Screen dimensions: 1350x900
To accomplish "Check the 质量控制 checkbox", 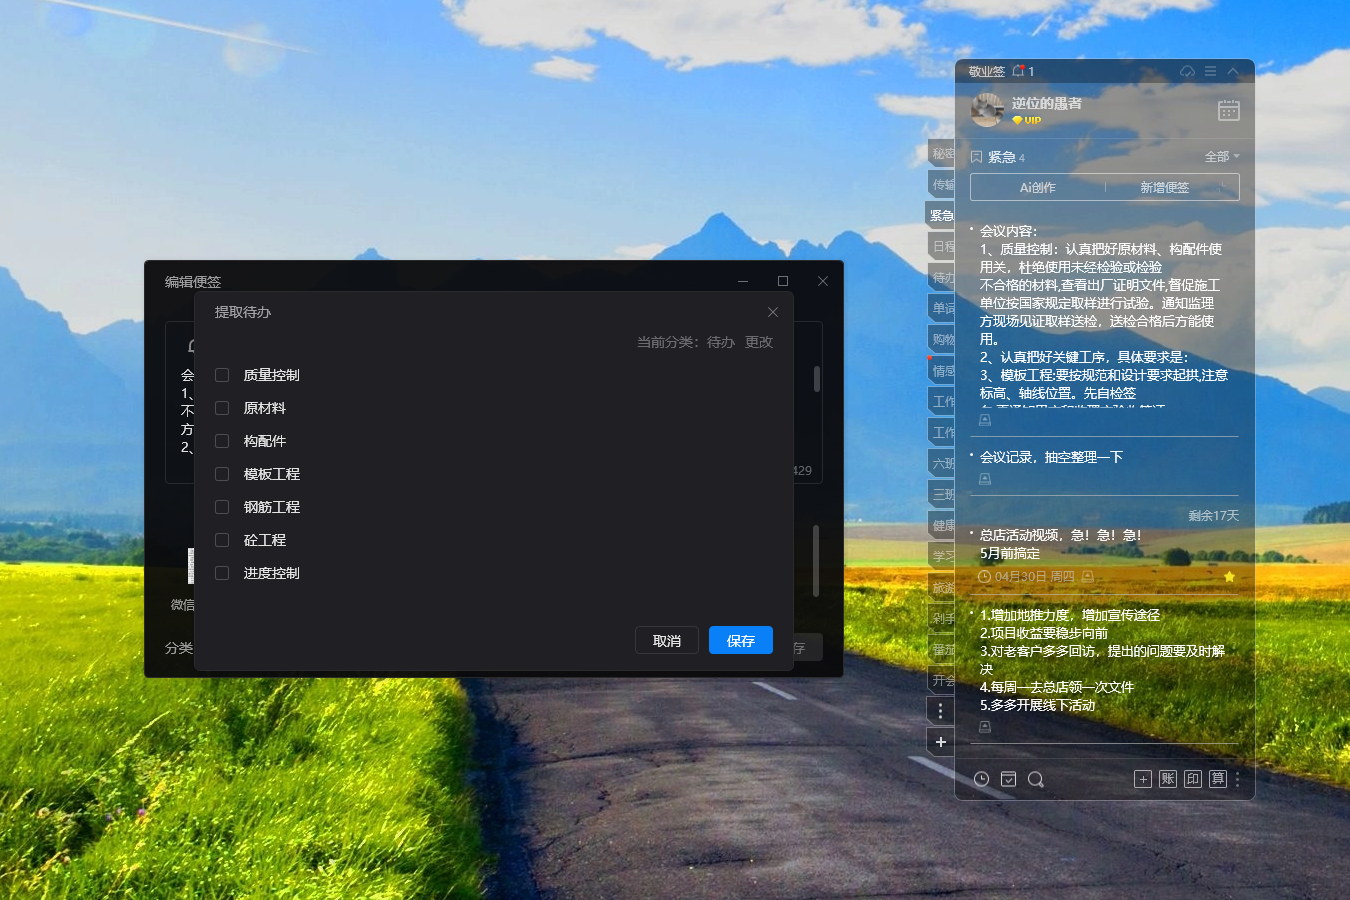I will click(222, 375).
